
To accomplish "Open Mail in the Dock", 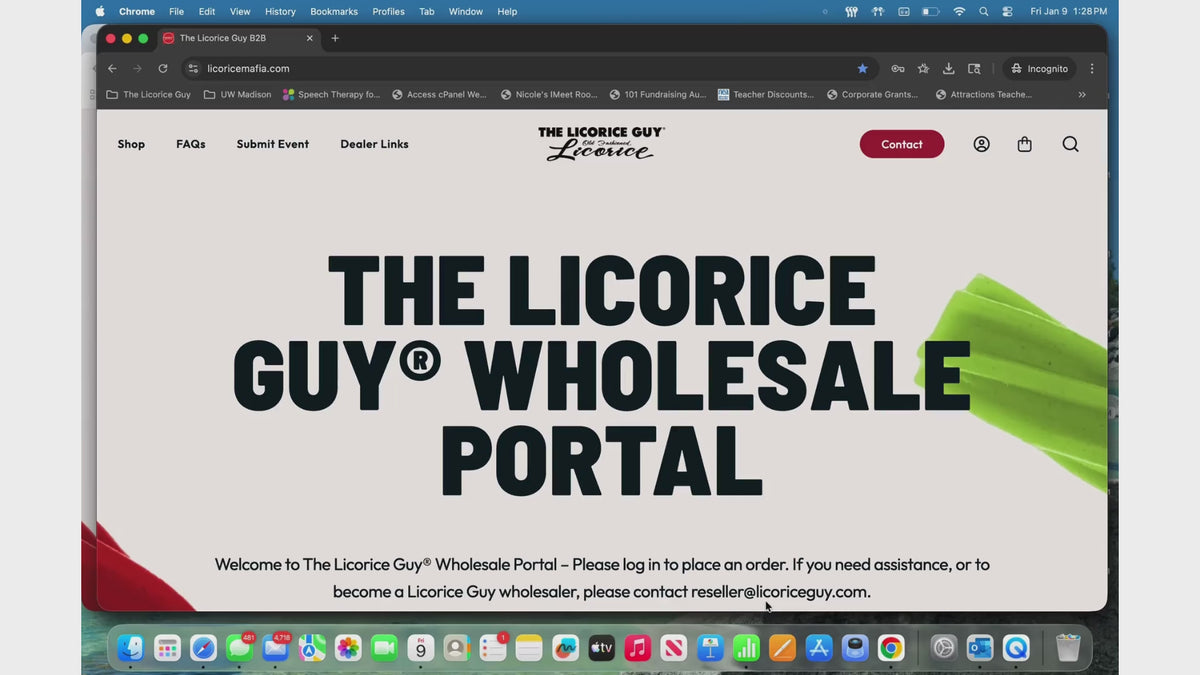I will coord(275,648).
